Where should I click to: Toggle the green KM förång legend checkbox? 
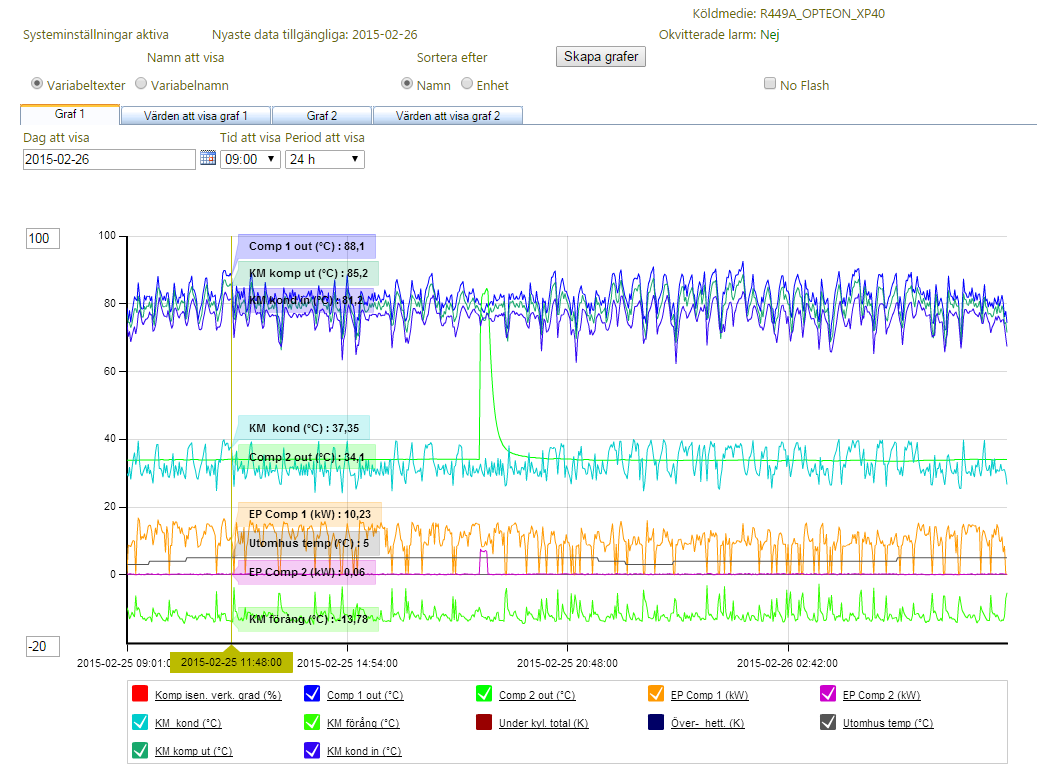pyautogui.click(x=311, y=722)
